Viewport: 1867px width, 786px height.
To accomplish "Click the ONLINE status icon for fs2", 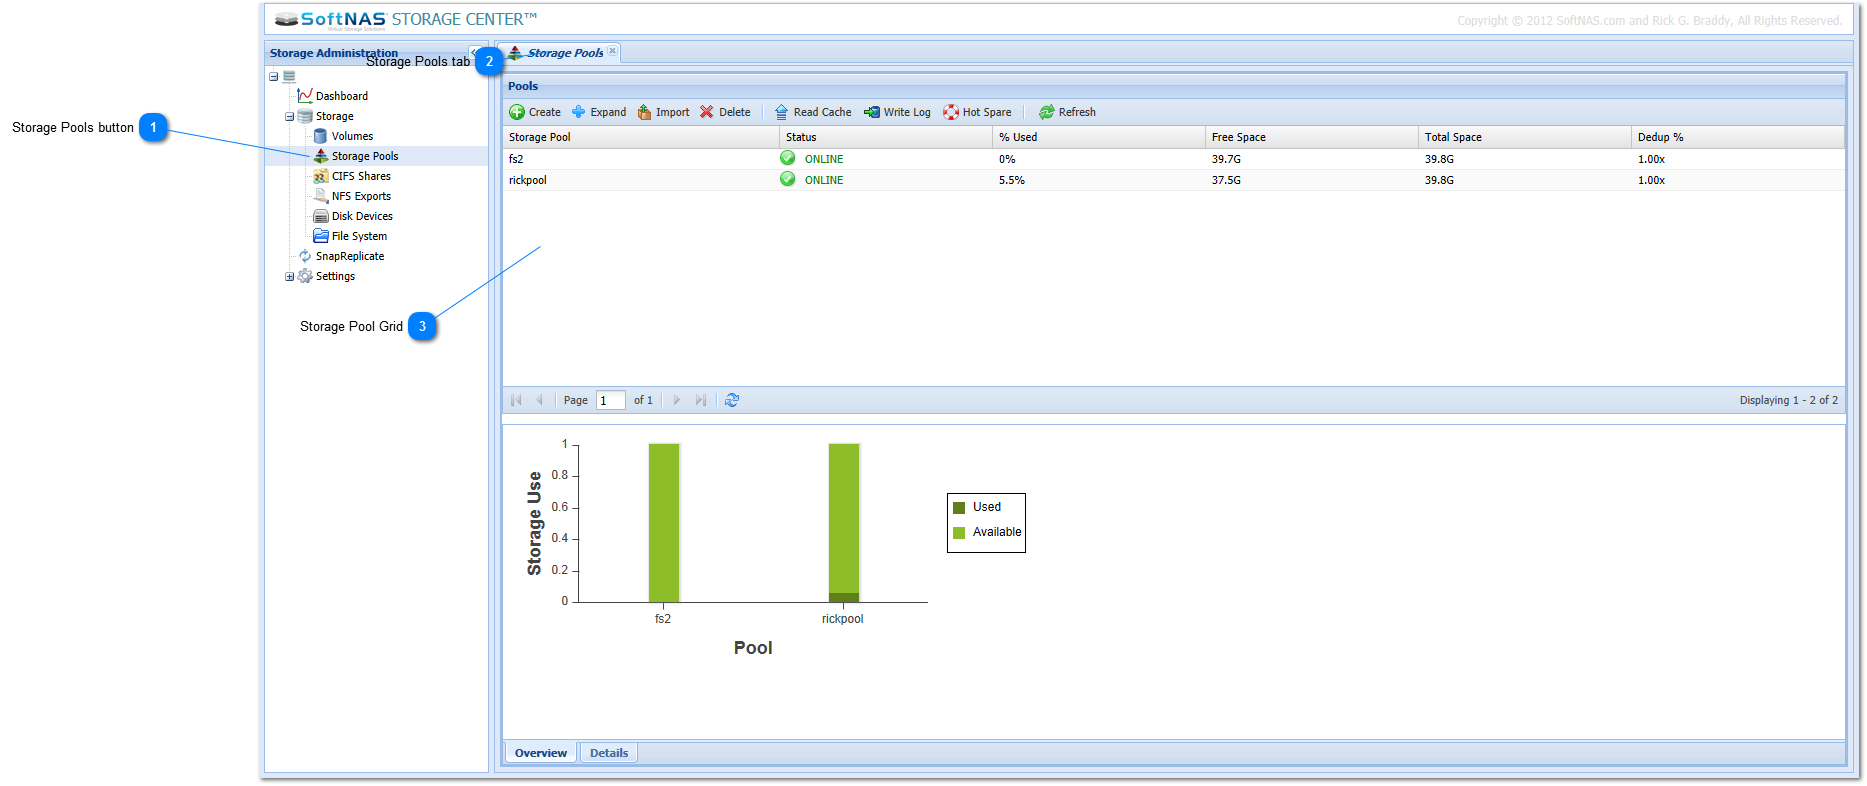I will 788,158.
